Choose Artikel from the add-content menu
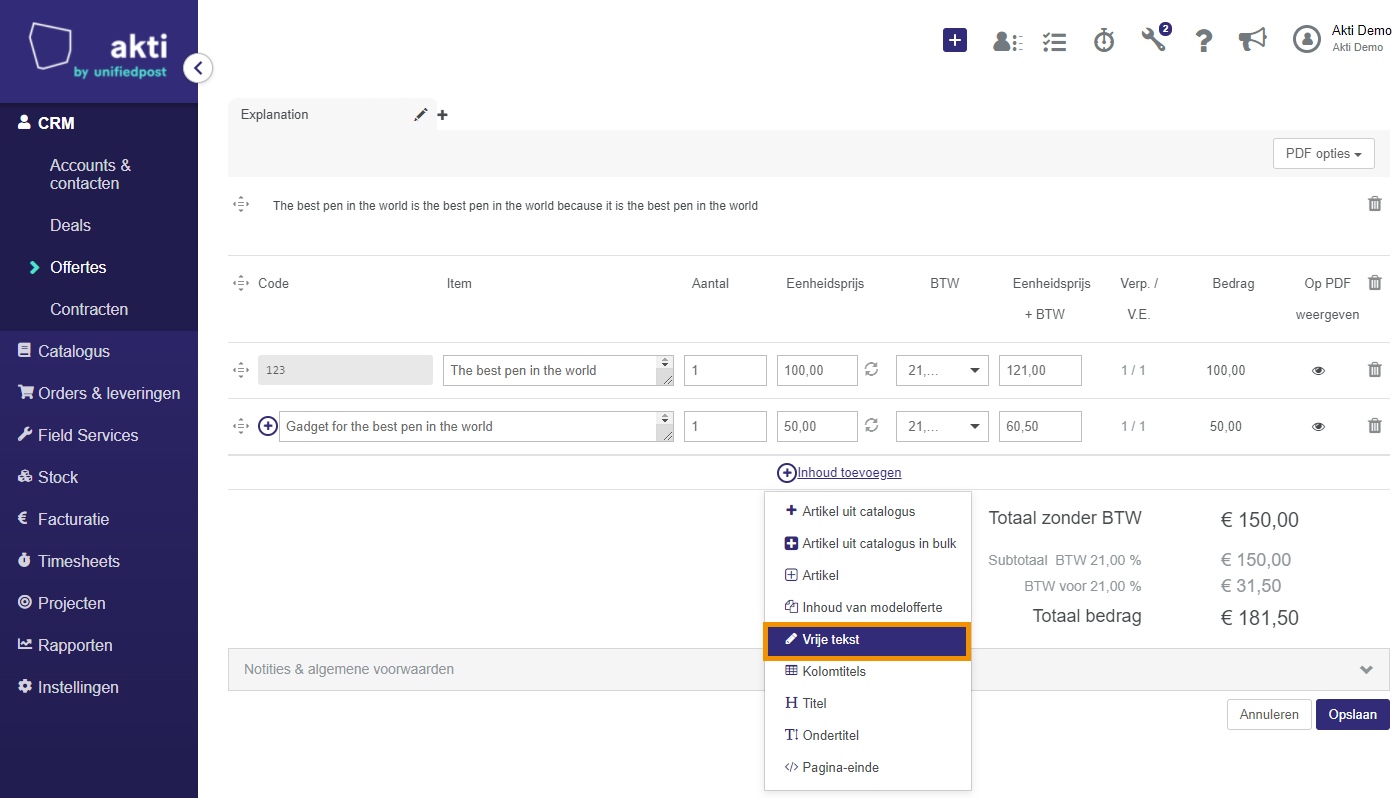 coord(868,575)
